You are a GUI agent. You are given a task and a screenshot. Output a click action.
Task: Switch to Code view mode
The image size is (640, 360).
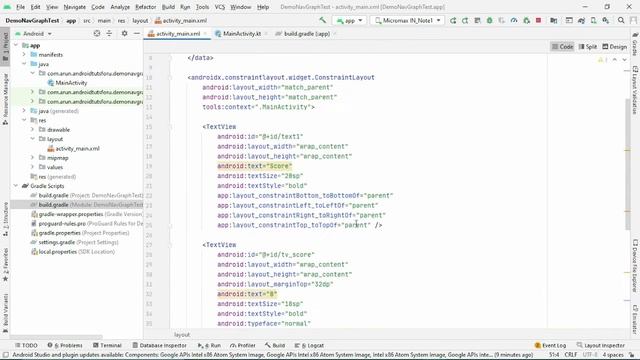pos(562,47)
